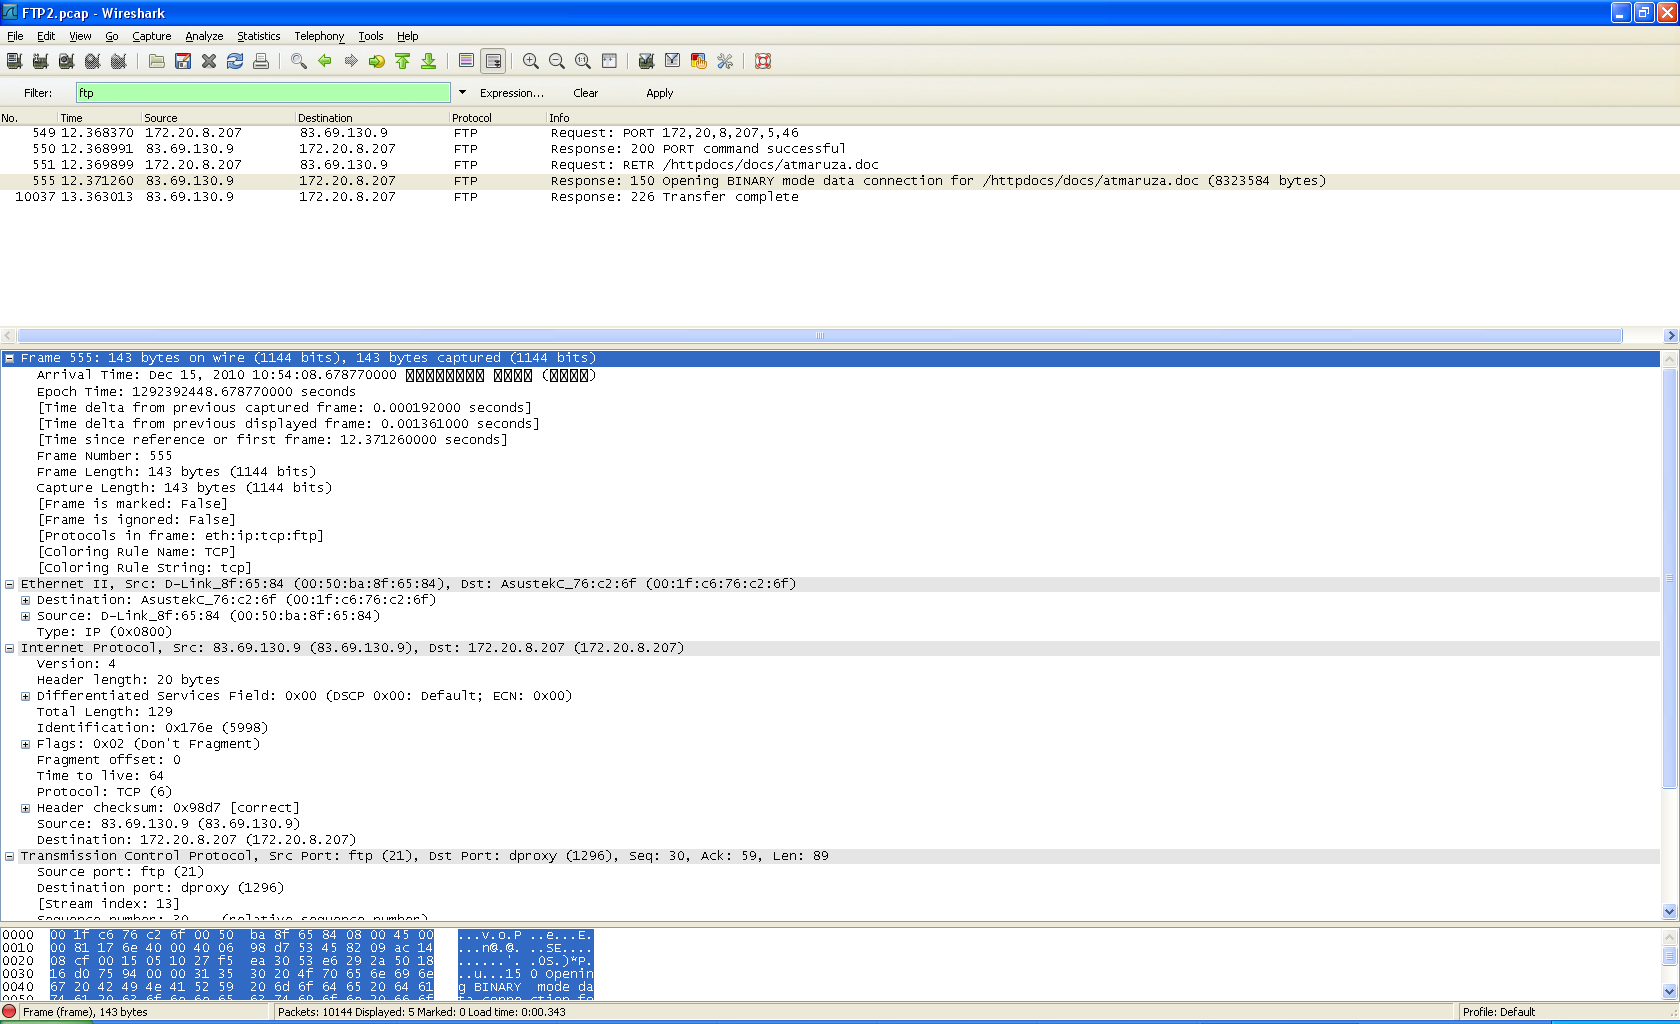Select packet 551 RETR atmaruza.doc request
This screenshot has height=1024, width=1680.
[840, 165]
